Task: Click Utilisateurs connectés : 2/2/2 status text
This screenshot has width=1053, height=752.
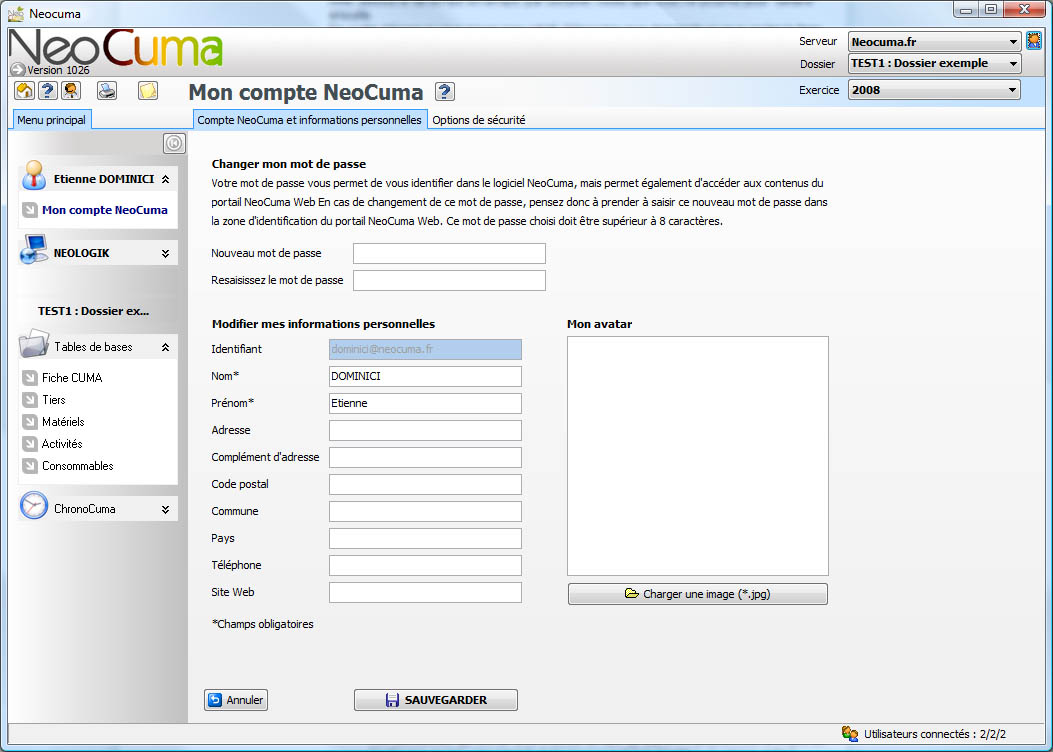Action: tap(935, 734)
